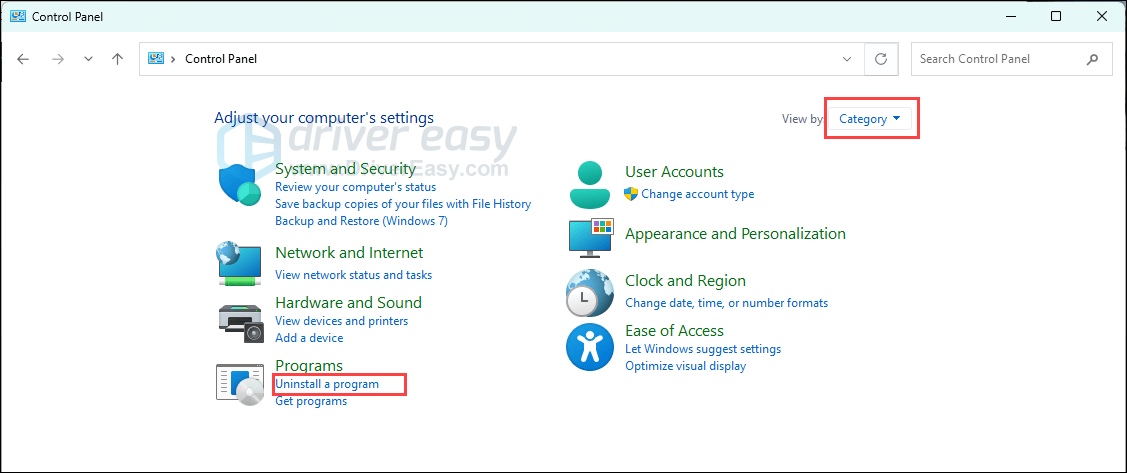
Task: Open the address bar history dropdown
Action: (x=848, y=59)
